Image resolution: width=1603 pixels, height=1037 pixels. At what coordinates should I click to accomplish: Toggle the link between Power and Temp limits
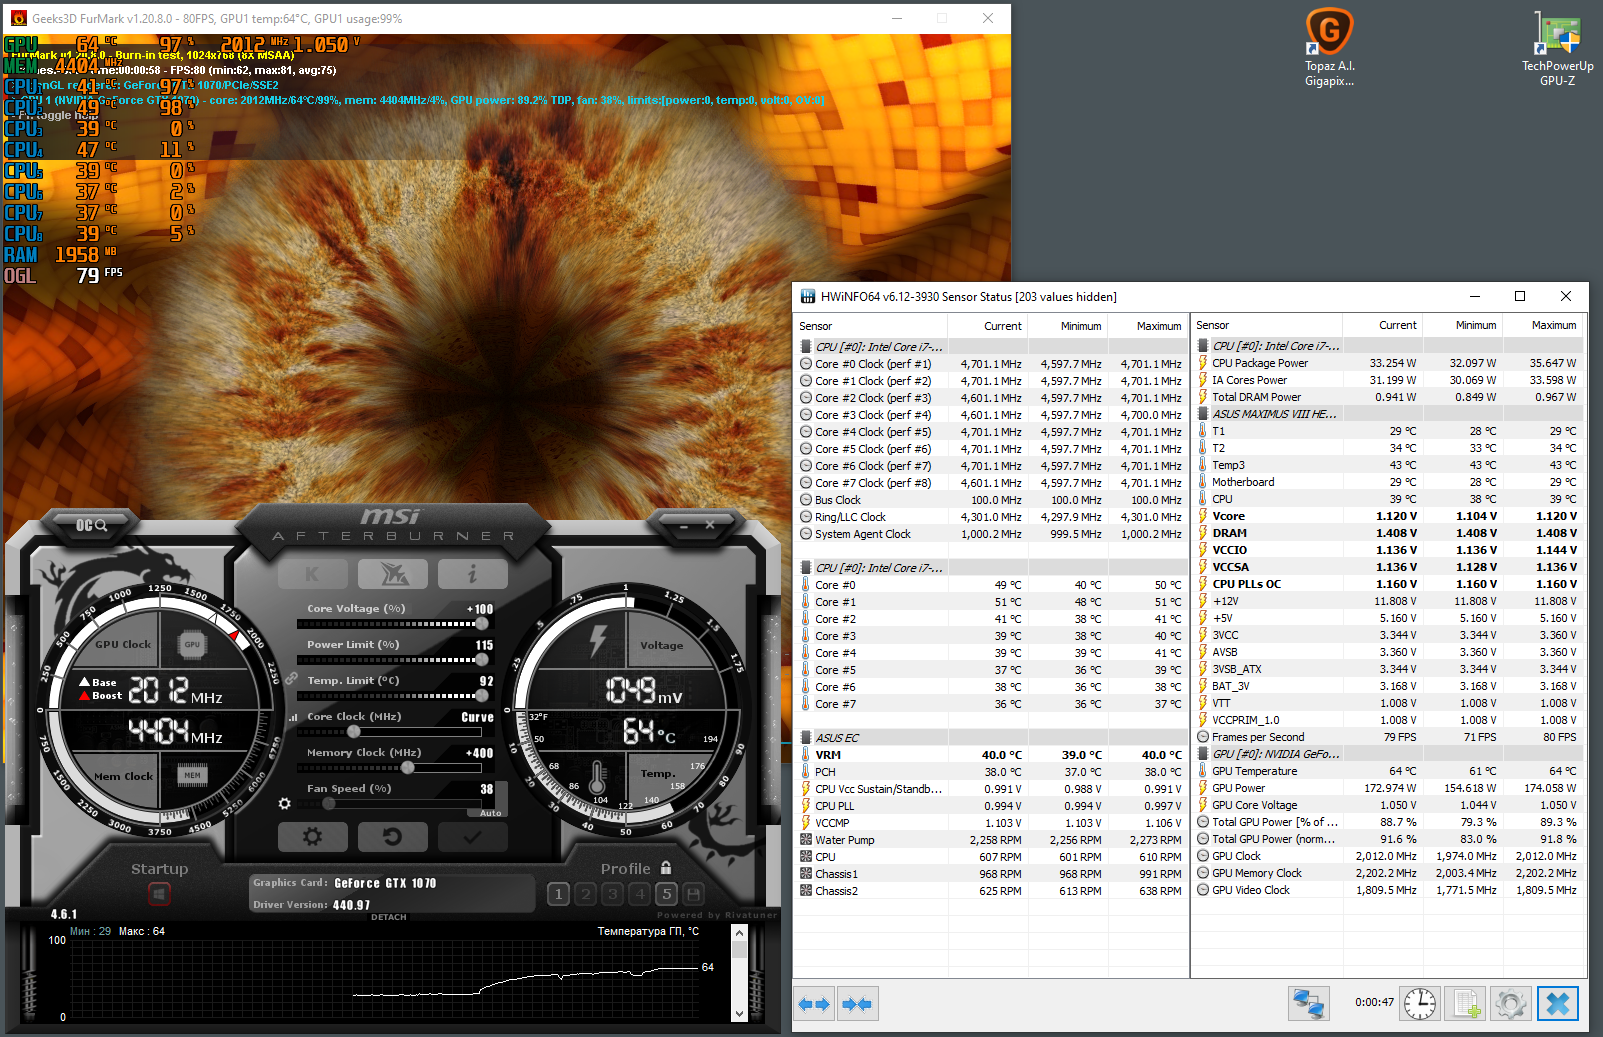(291, 678)
